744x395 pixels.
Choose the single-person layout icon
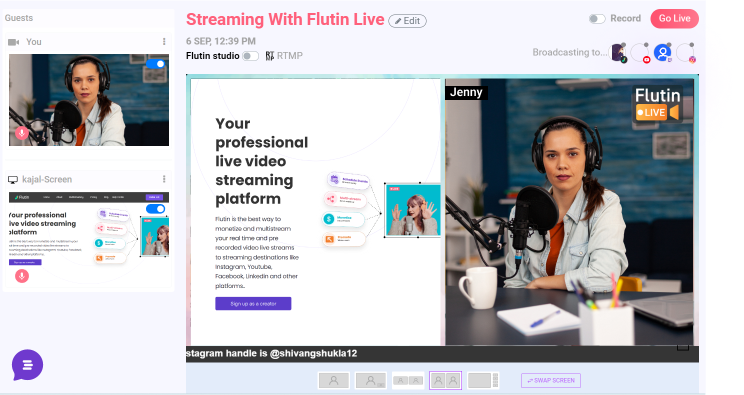tap(334, 380)
